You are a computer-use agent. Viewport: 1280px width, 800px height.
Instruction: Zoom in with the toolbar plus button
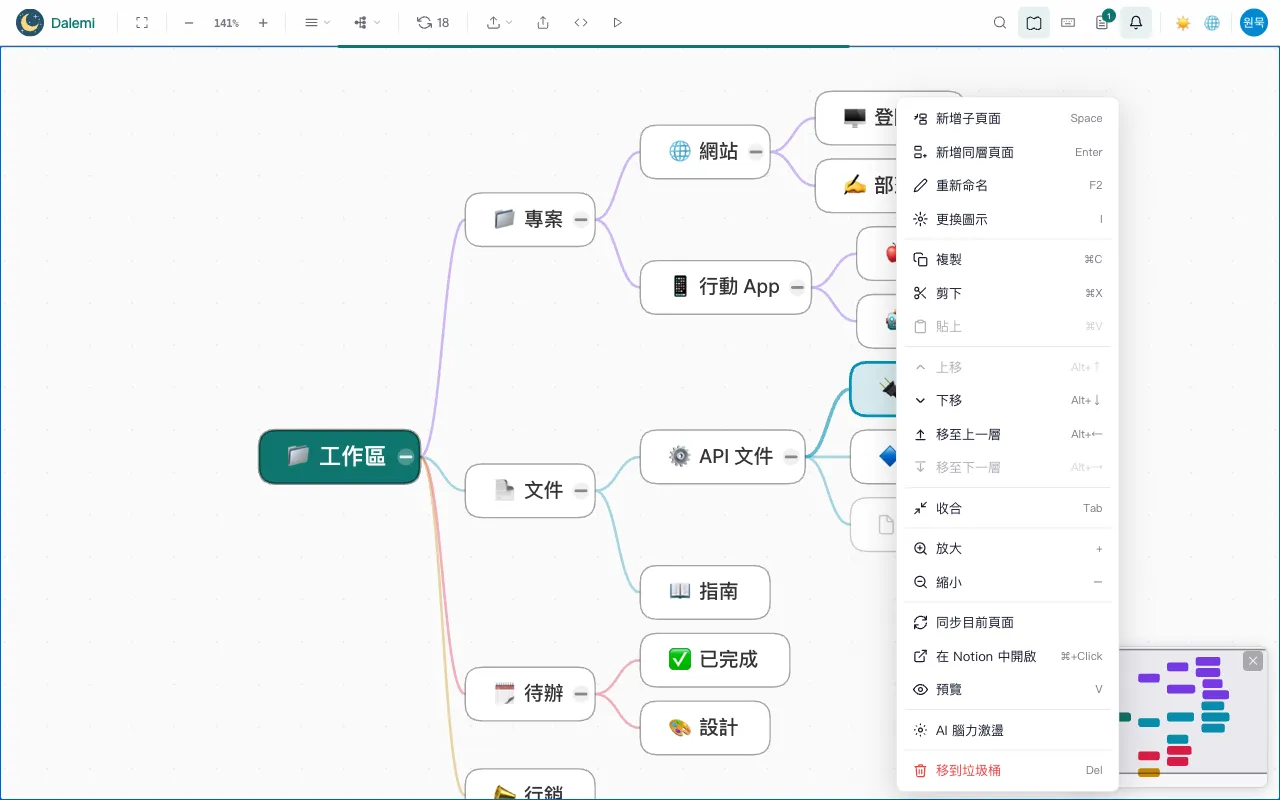(x=263, y=22)
